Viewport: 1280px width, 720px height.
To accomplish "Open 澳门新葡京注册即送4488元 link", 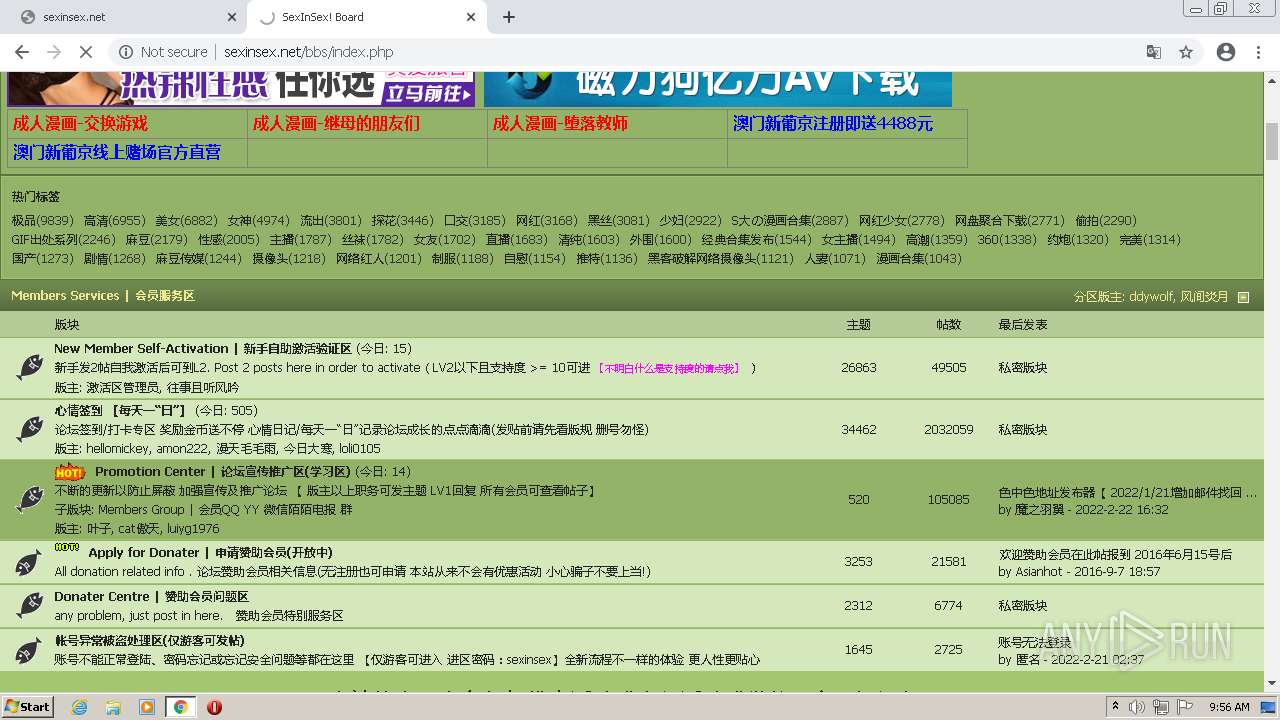I will click(832, 123).
